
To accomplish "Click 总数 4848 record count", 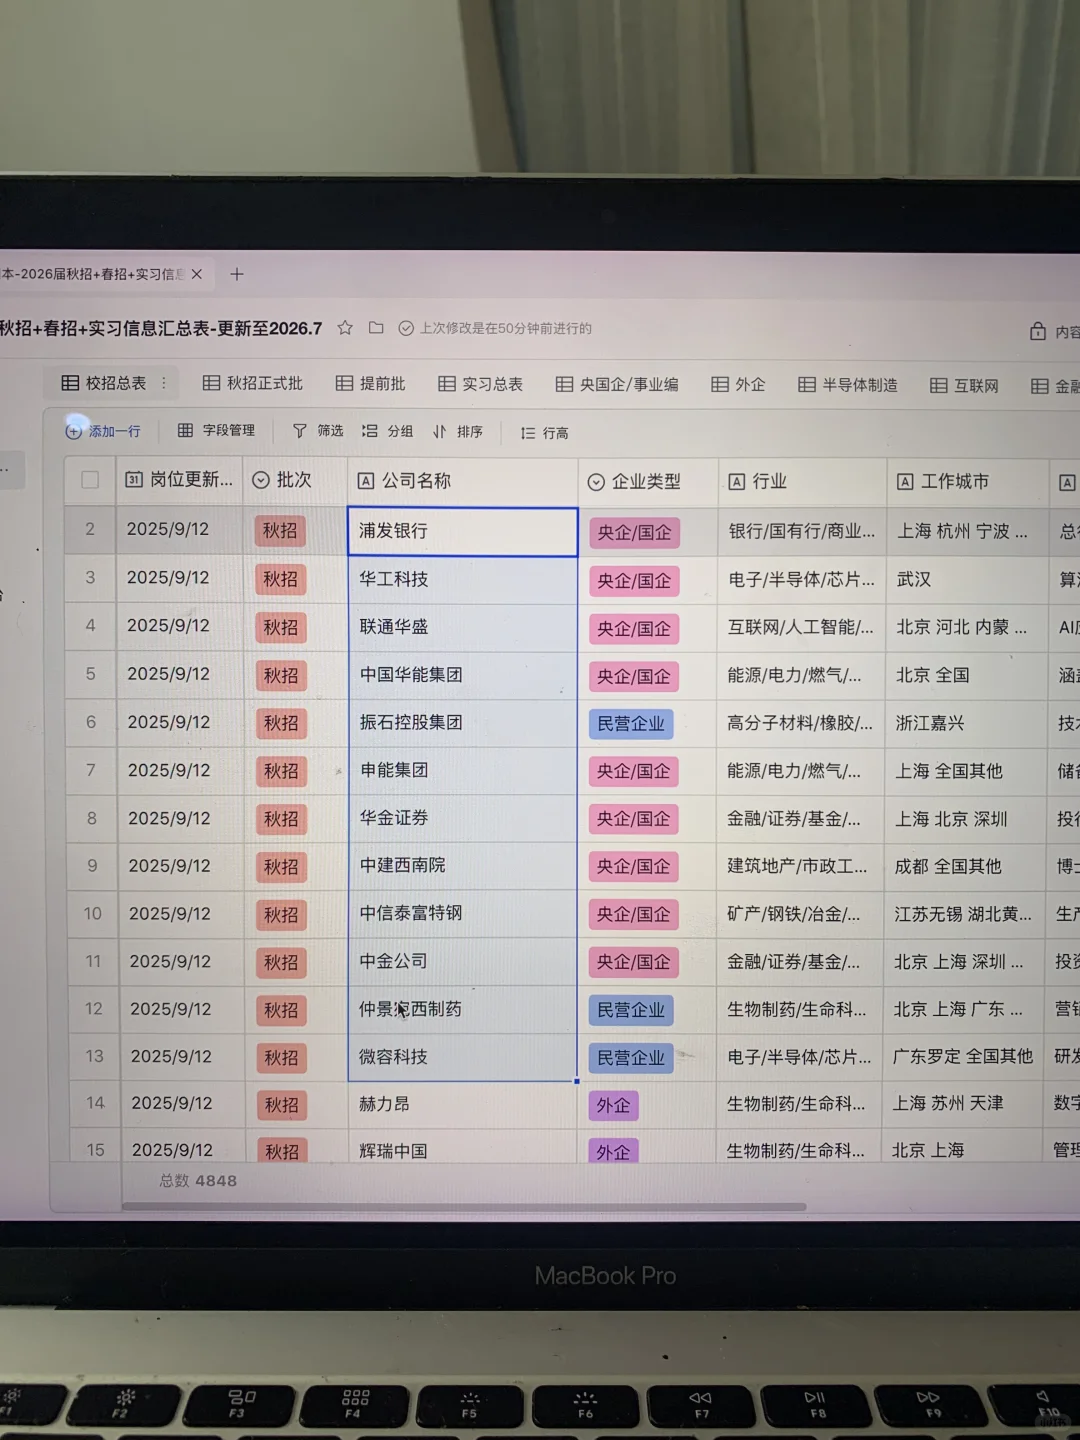I will 198,1181.
